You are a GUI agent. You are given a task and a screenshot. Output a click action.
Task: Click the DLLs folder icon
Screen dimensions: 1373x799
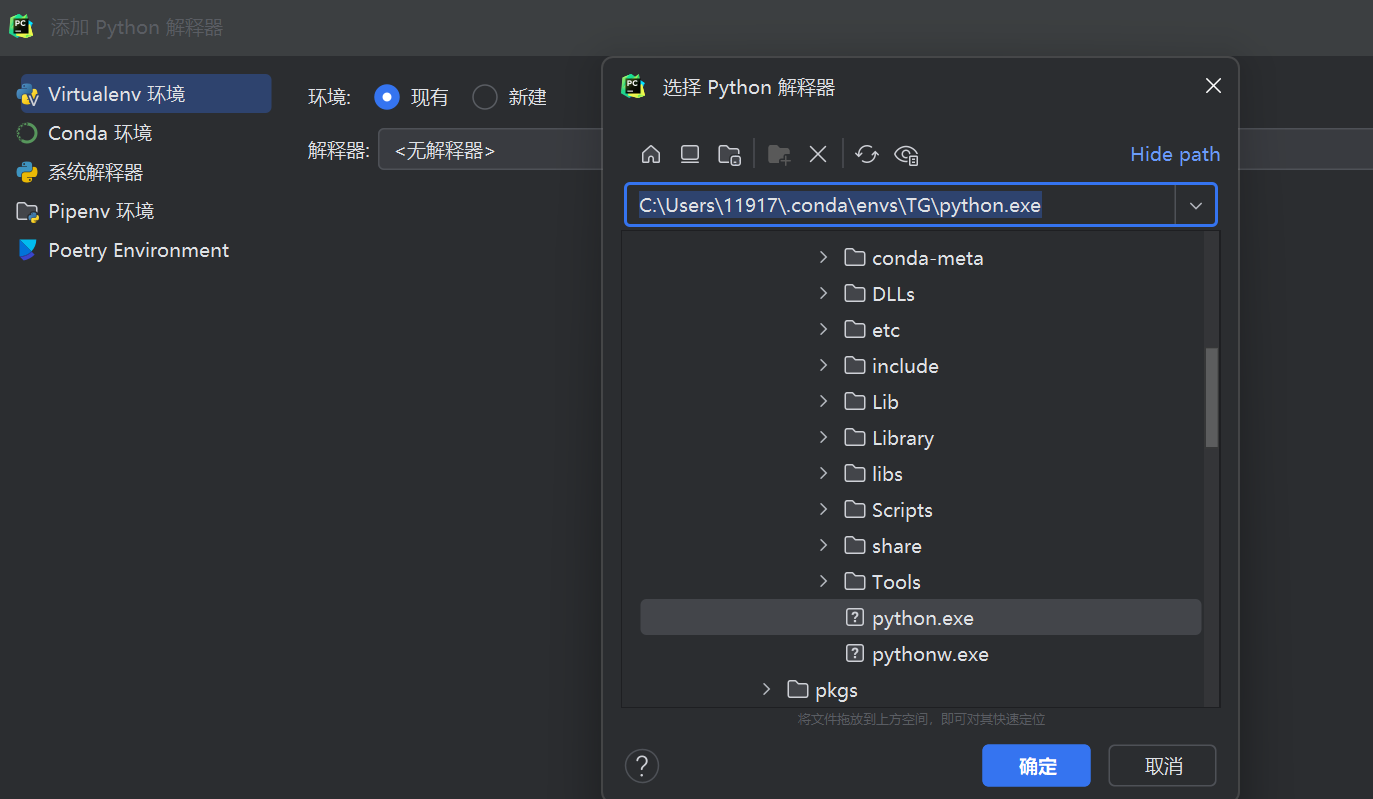854,294
